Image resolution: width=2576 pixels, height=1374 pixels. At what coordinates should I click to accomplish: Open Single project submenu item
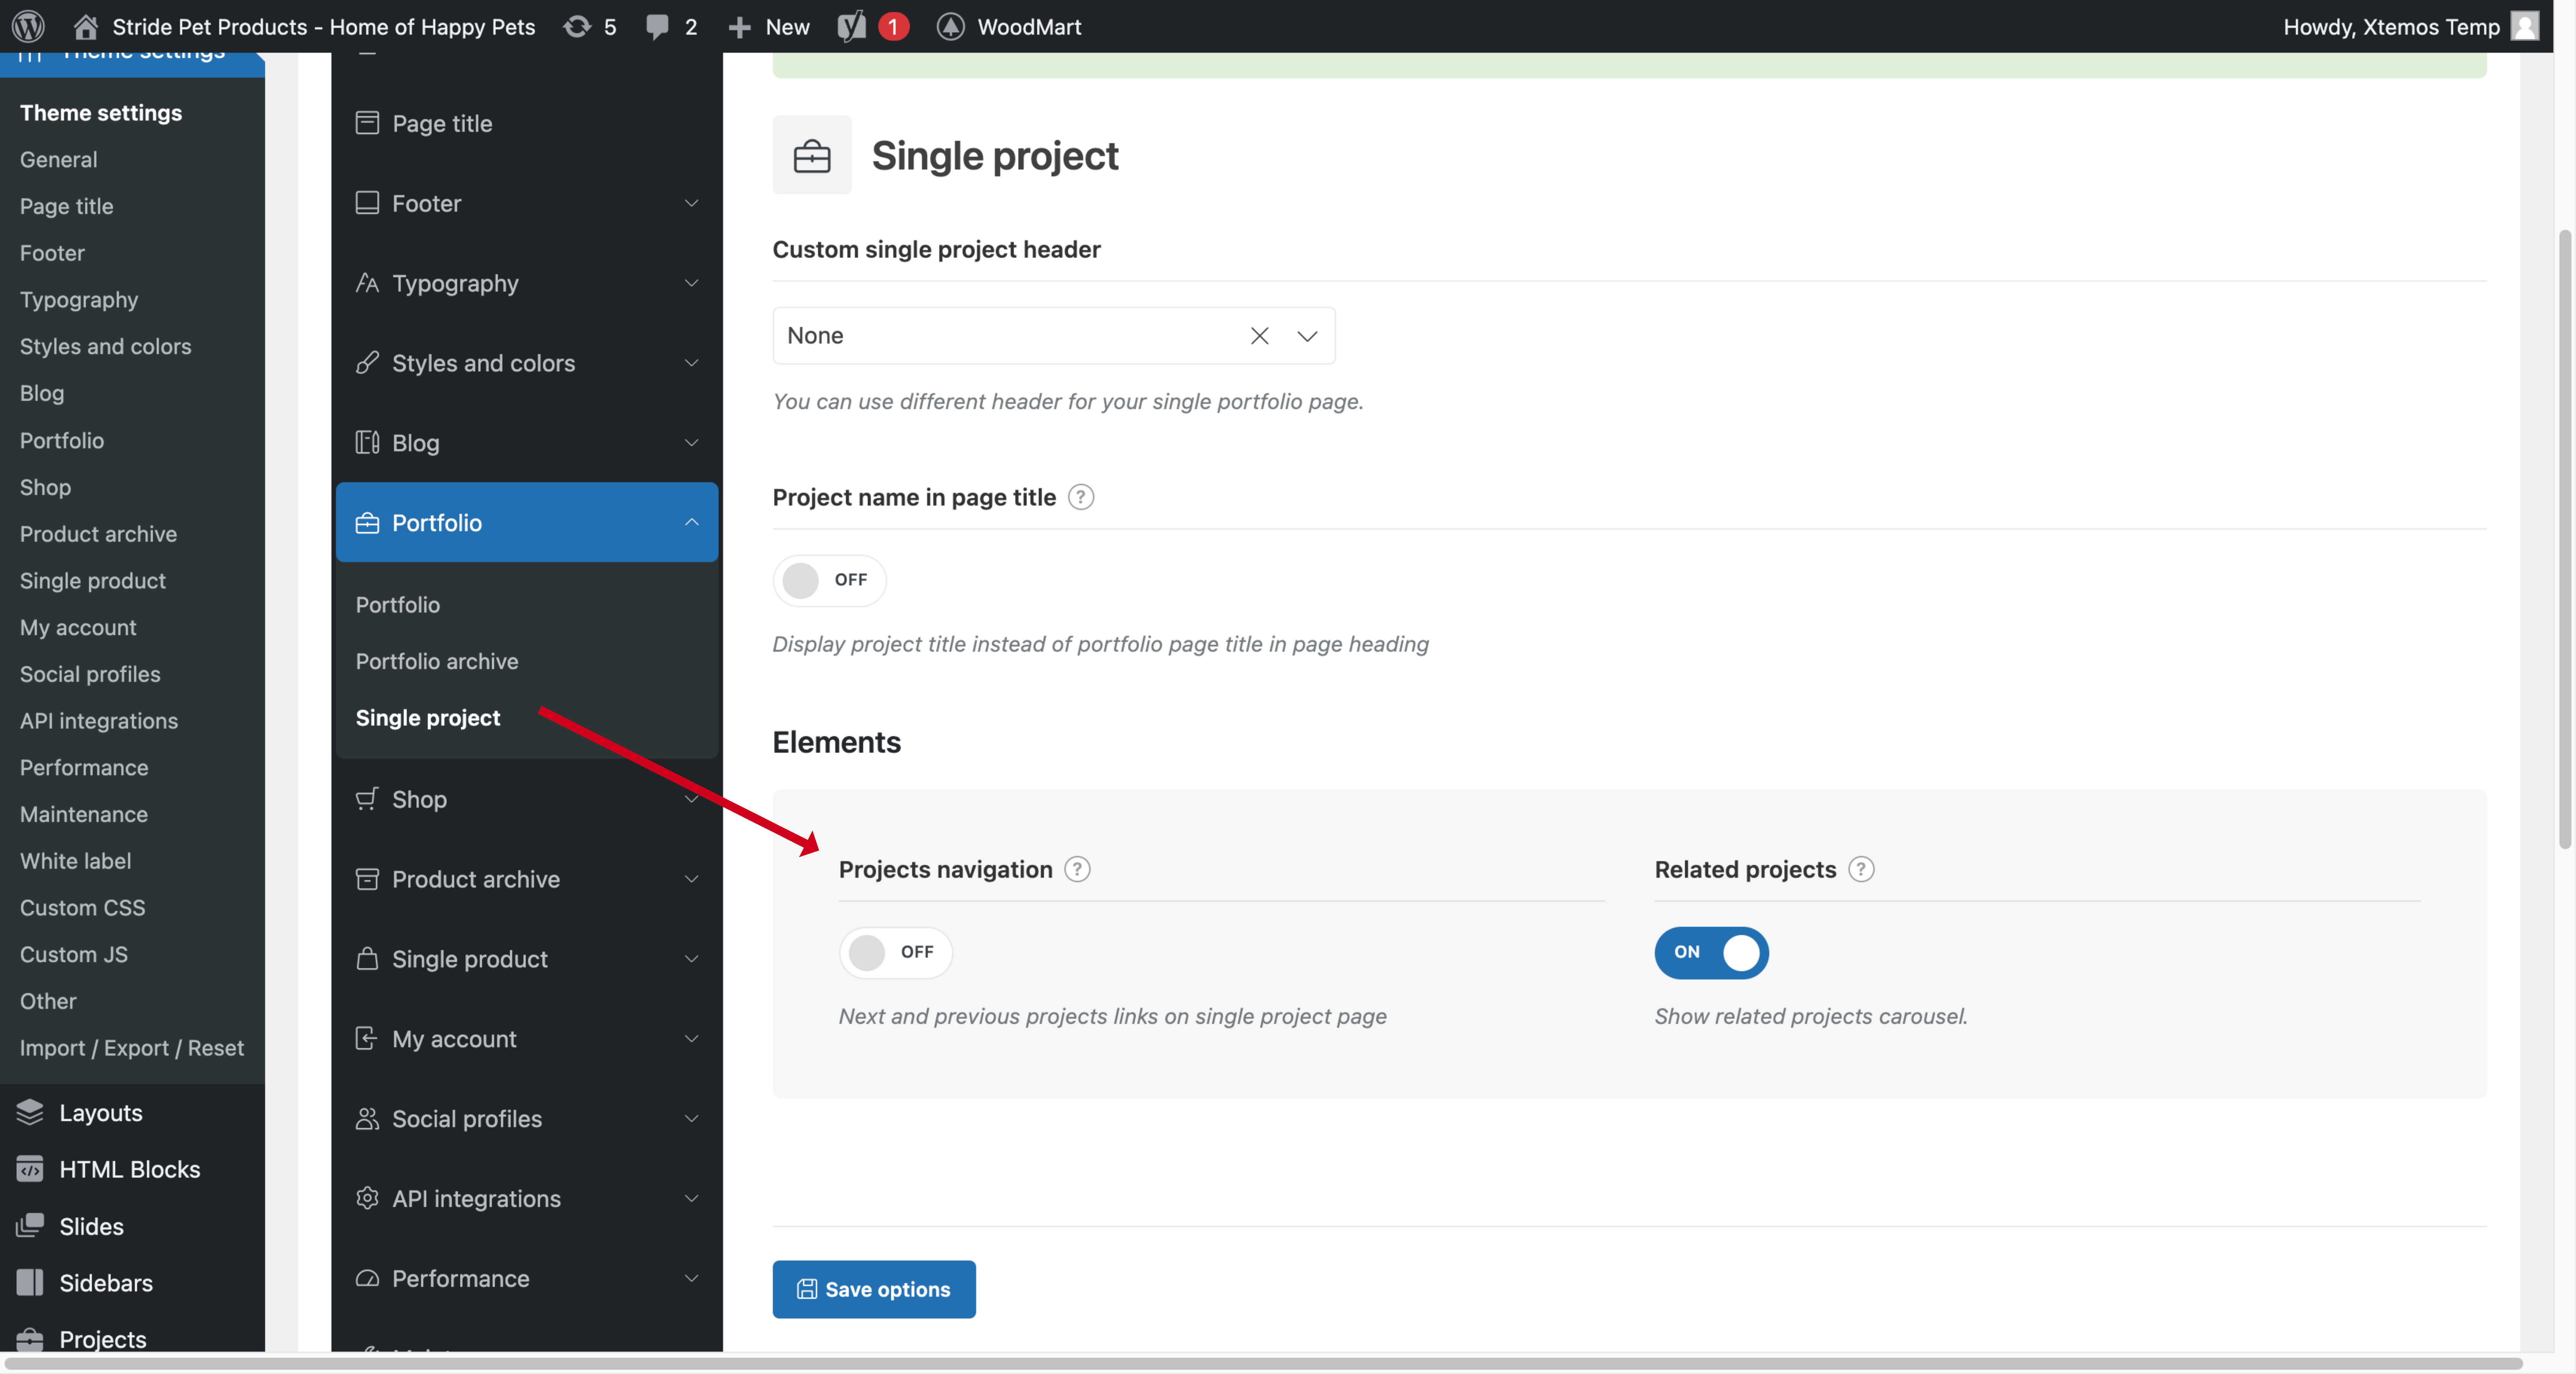click(x=428, y=718)
